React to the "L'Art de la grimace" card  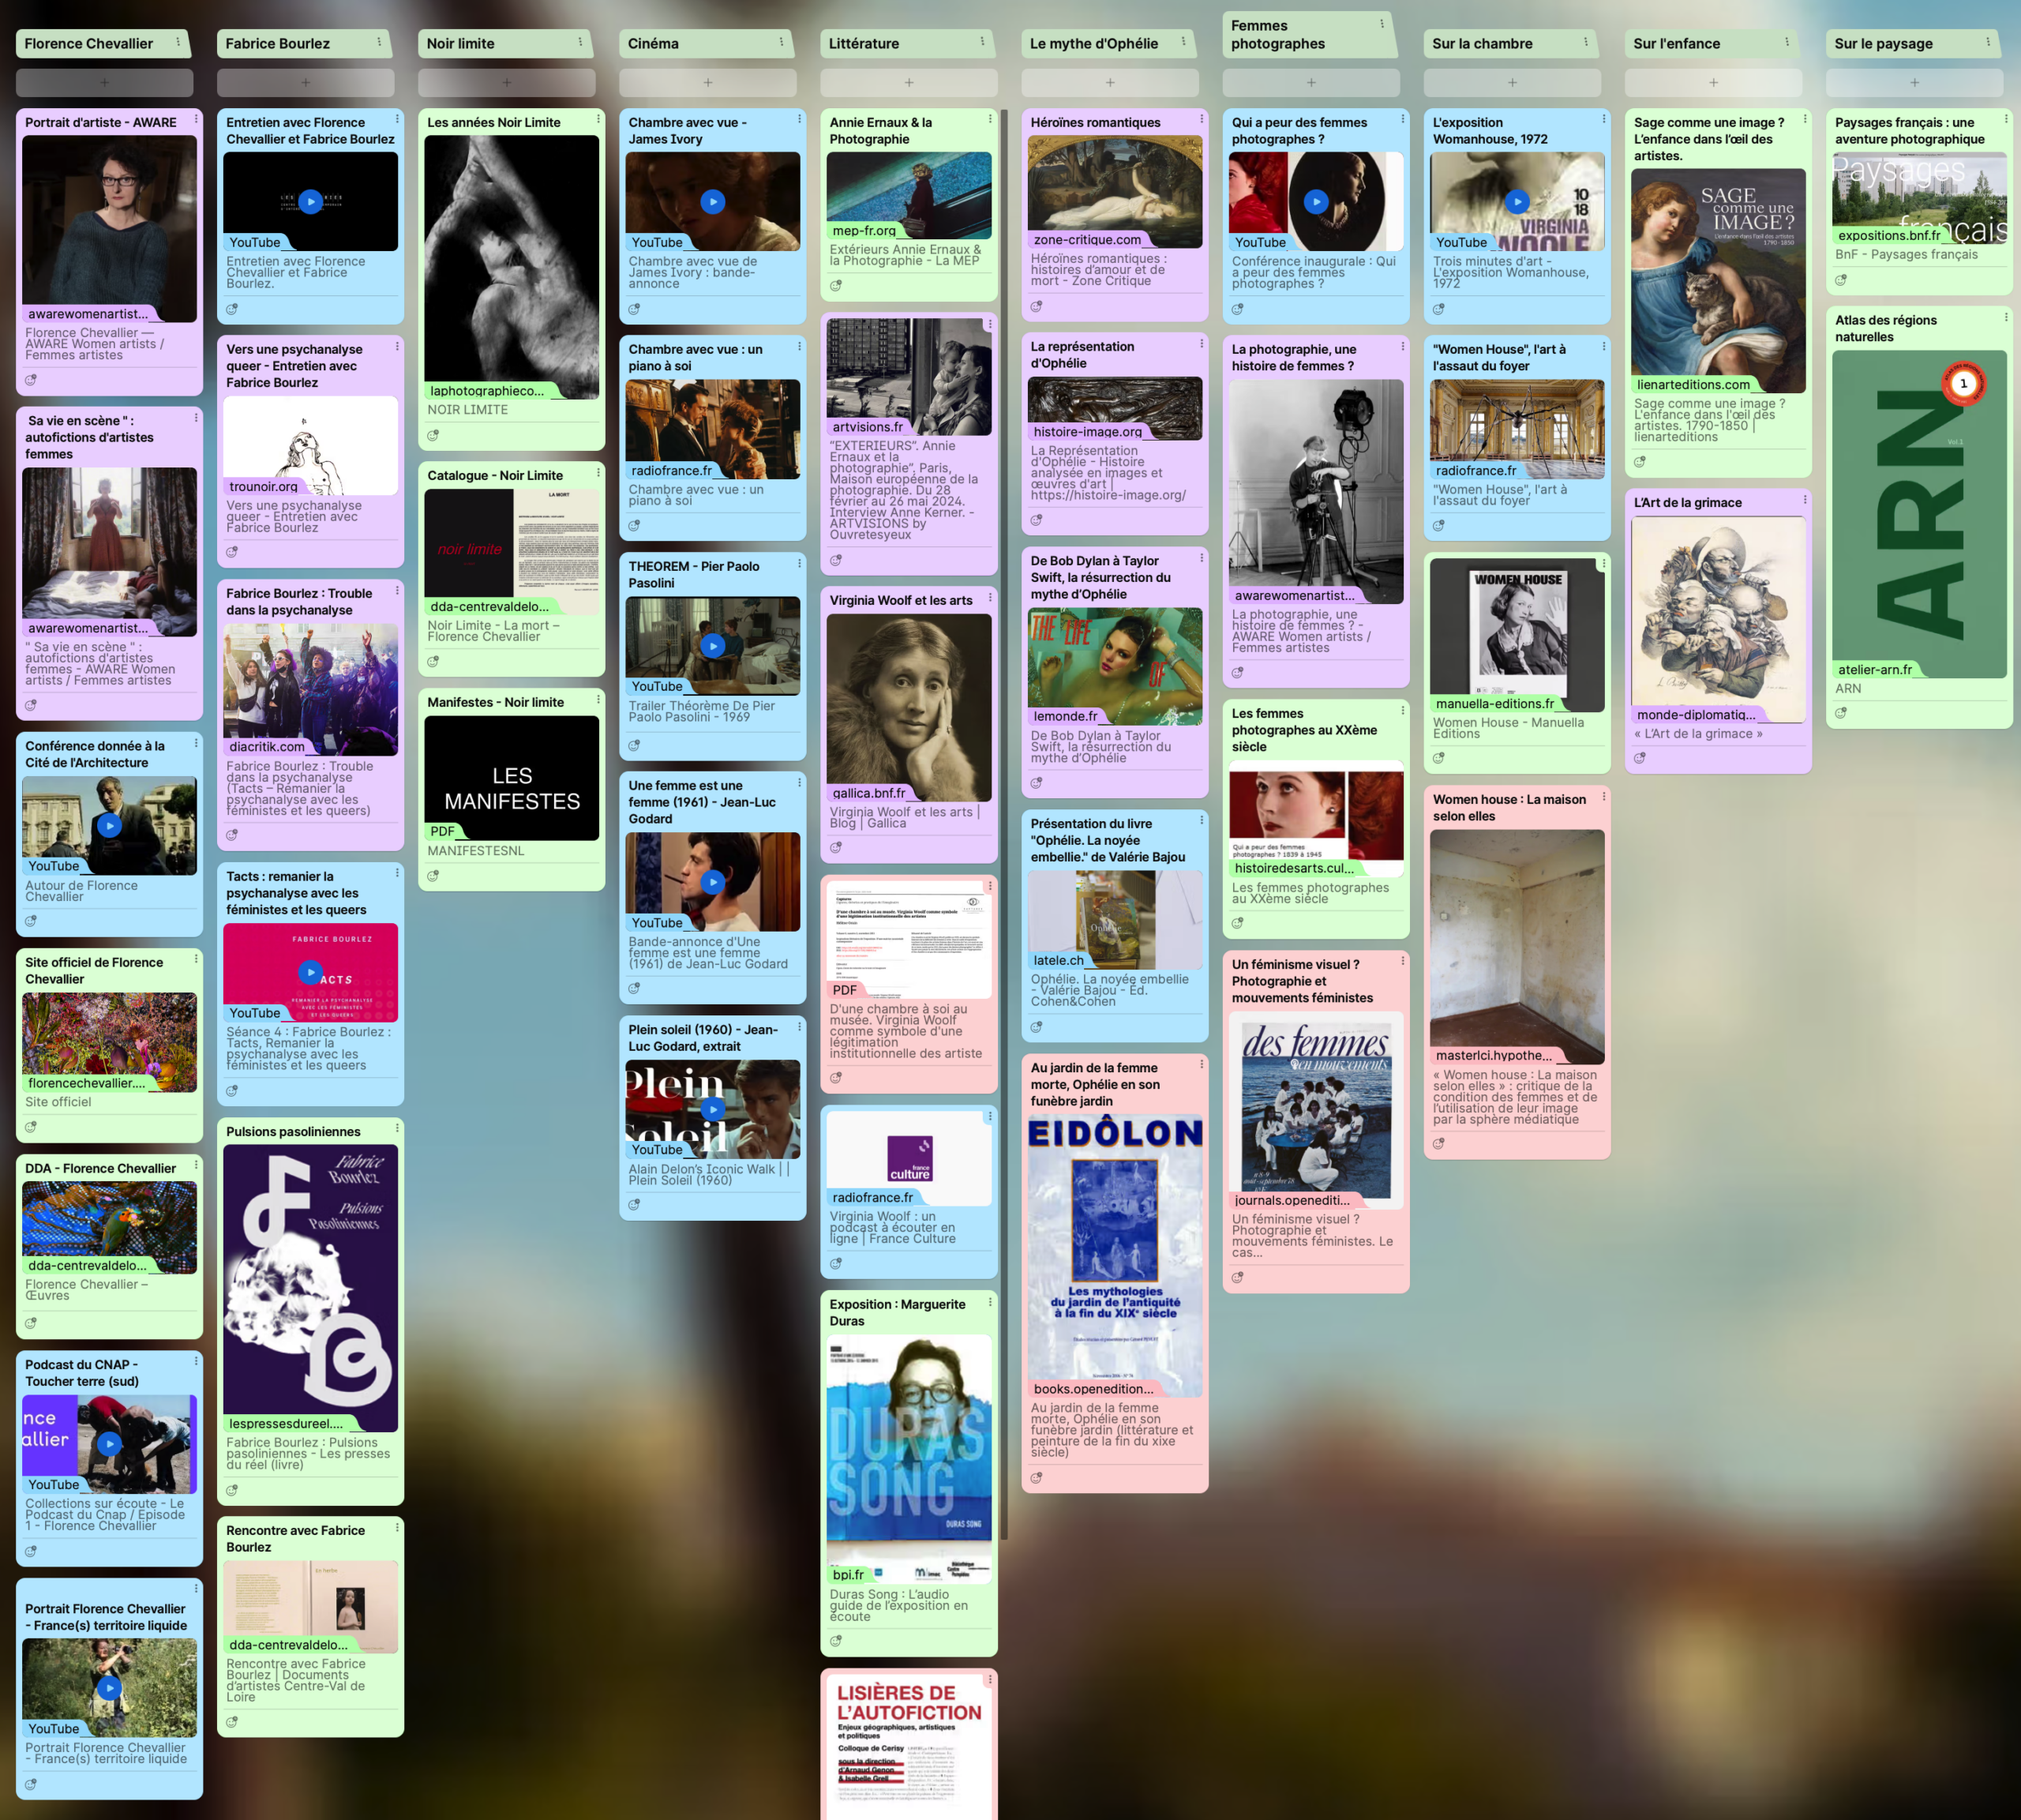[x=1640, y=758]
